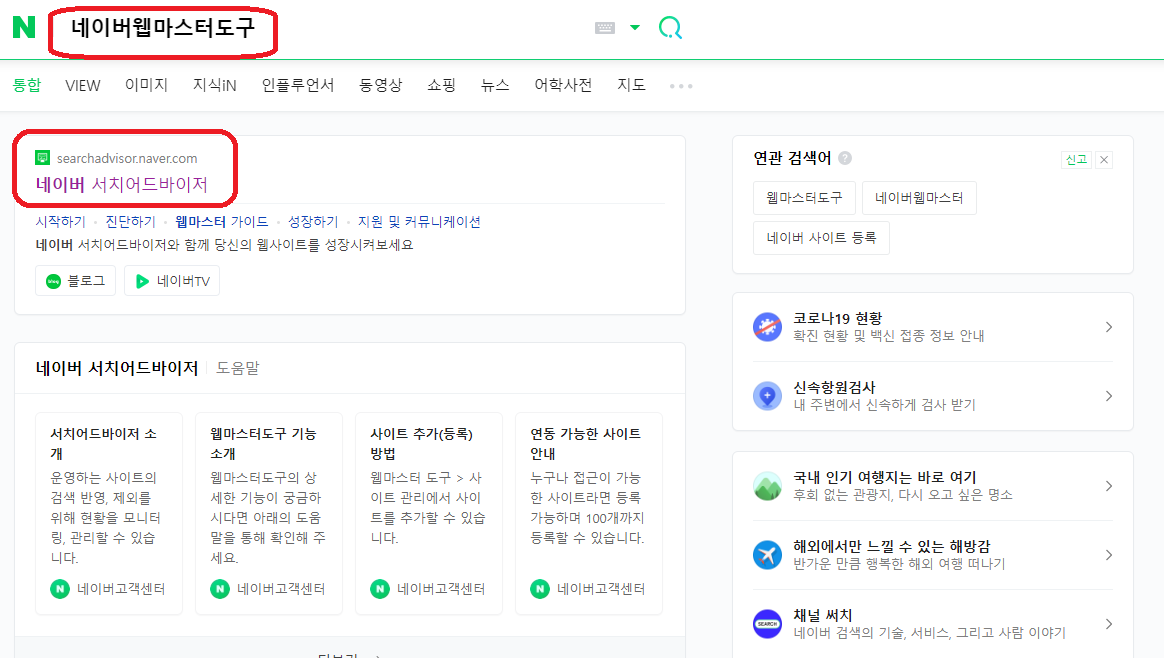1164x658 pixels.
Task: Open the 신속항원검사 entry
Action: [x=933, y=396]
